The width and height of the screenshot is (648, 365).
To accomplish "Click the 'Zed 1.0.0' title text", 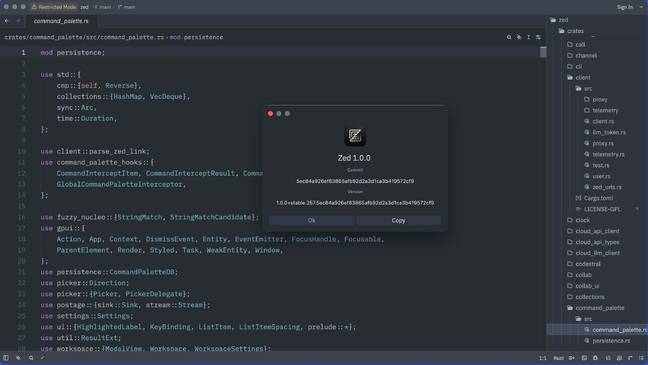I will coord(354,158).
